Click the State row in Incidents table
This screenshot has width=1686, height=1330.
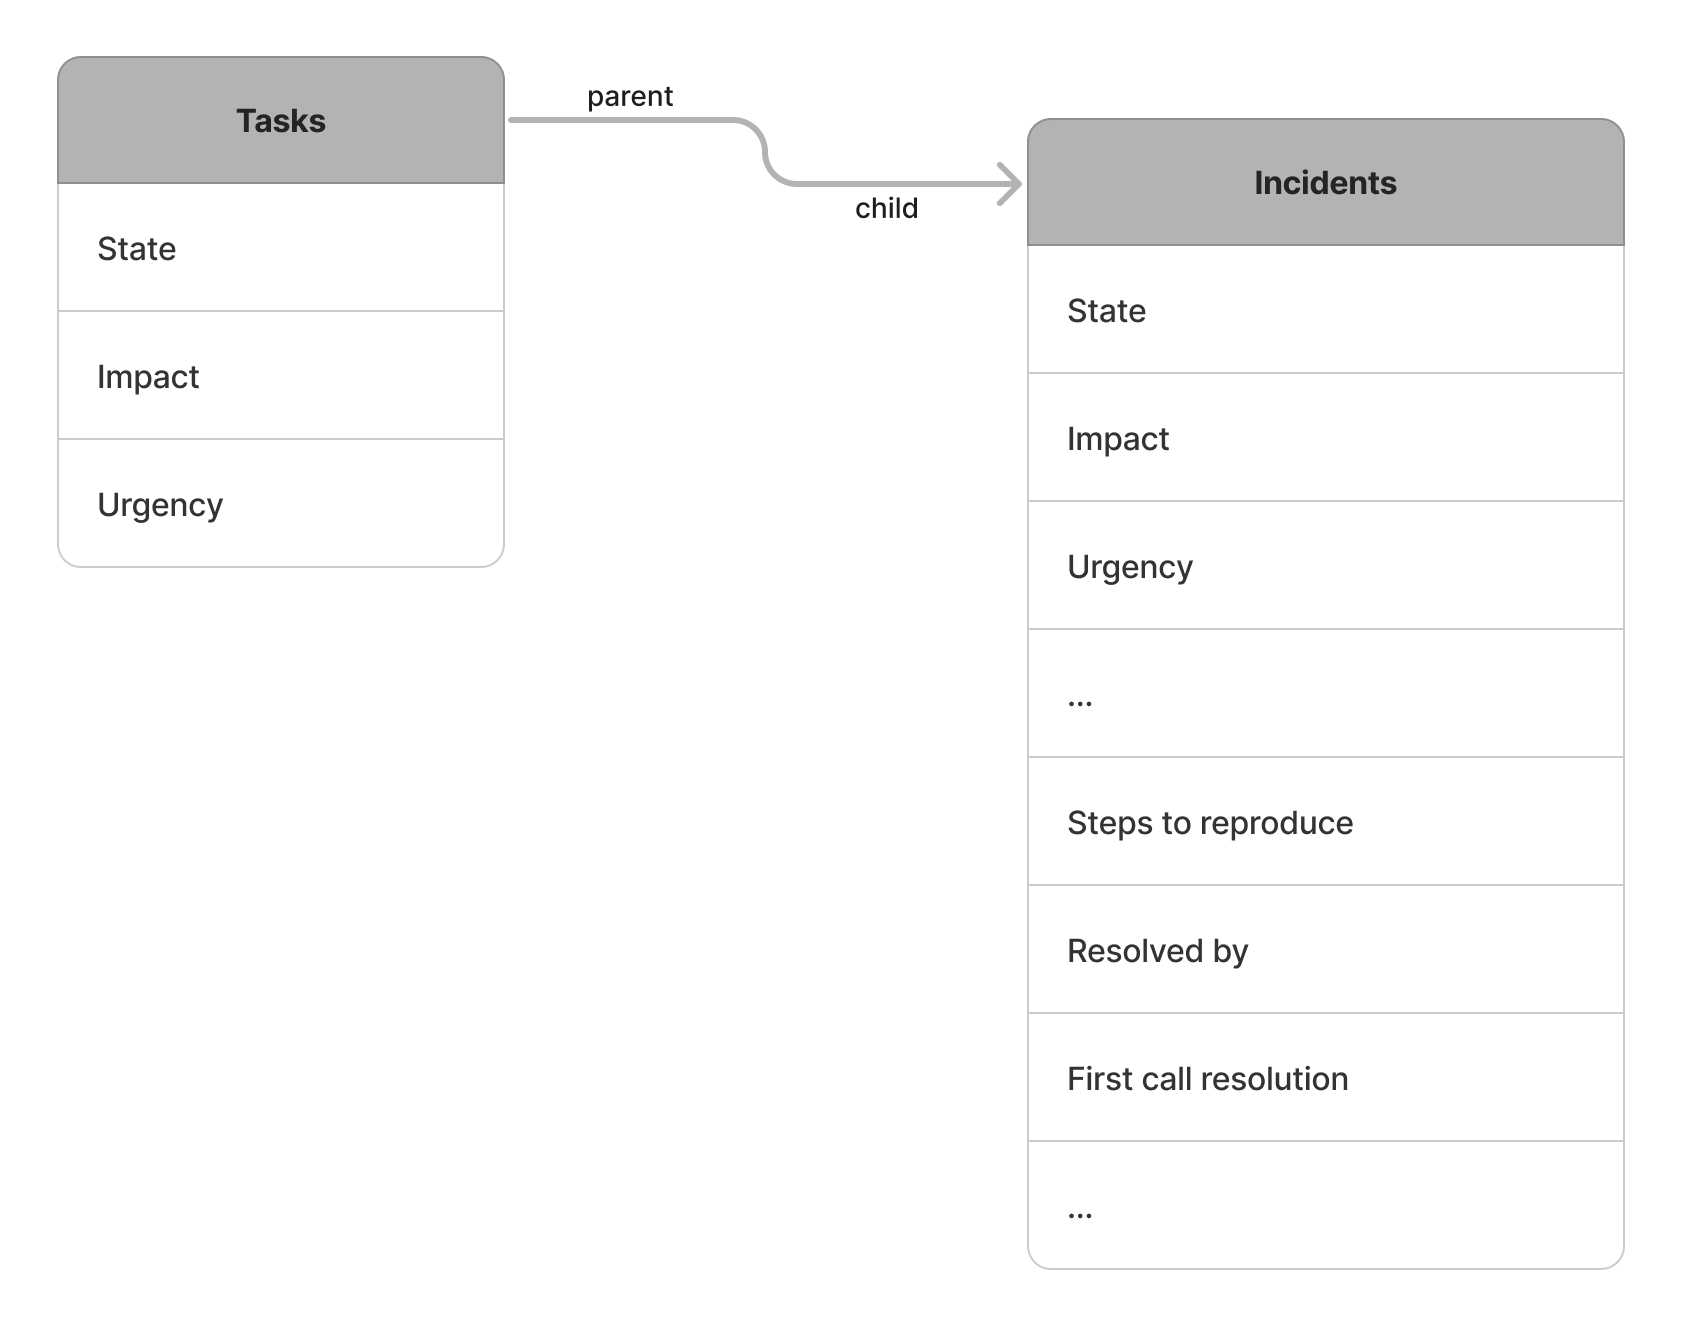[x=1325, y=310]
